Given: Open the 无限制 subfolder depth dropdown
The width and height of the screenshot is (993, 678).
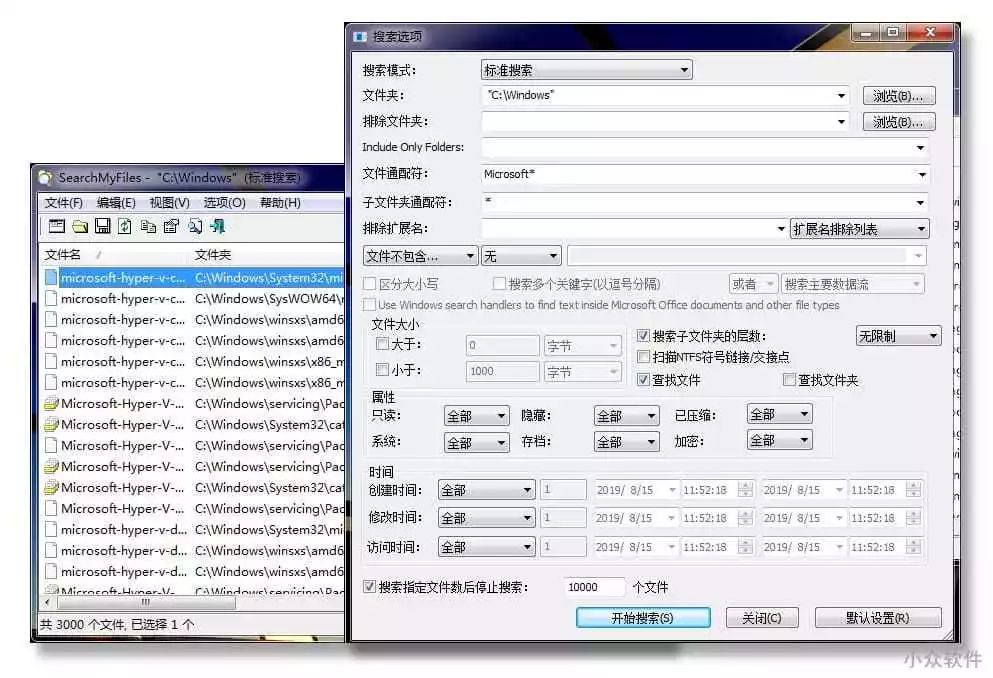Looking at the screenshot, I should pos(898,336).
